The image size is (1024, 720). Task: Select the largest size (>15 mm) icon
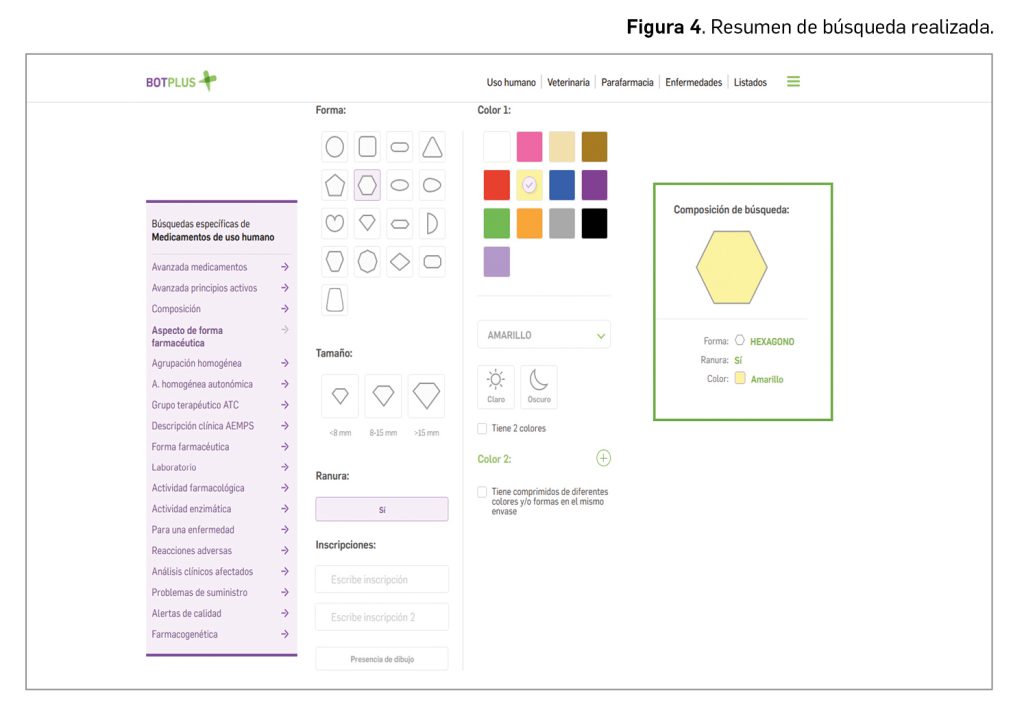[x=426, y=396]
